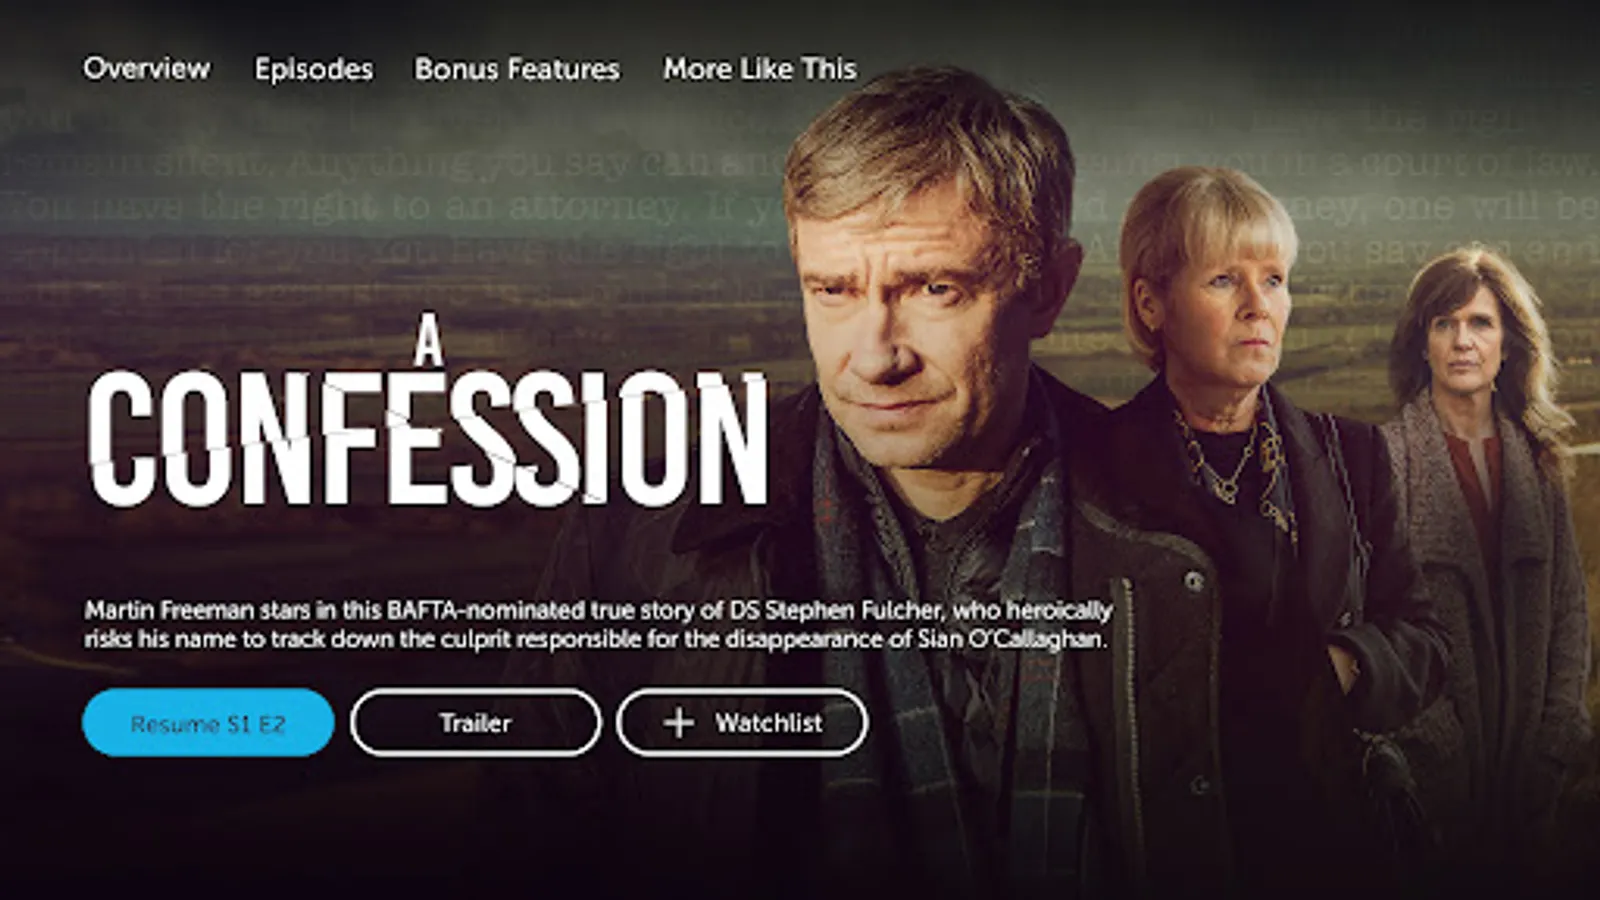Image resolution: width=1600 pixels, height=900 pixels.
Task: Click the plus icon on Watchlist button
Action: pos(678,723)
